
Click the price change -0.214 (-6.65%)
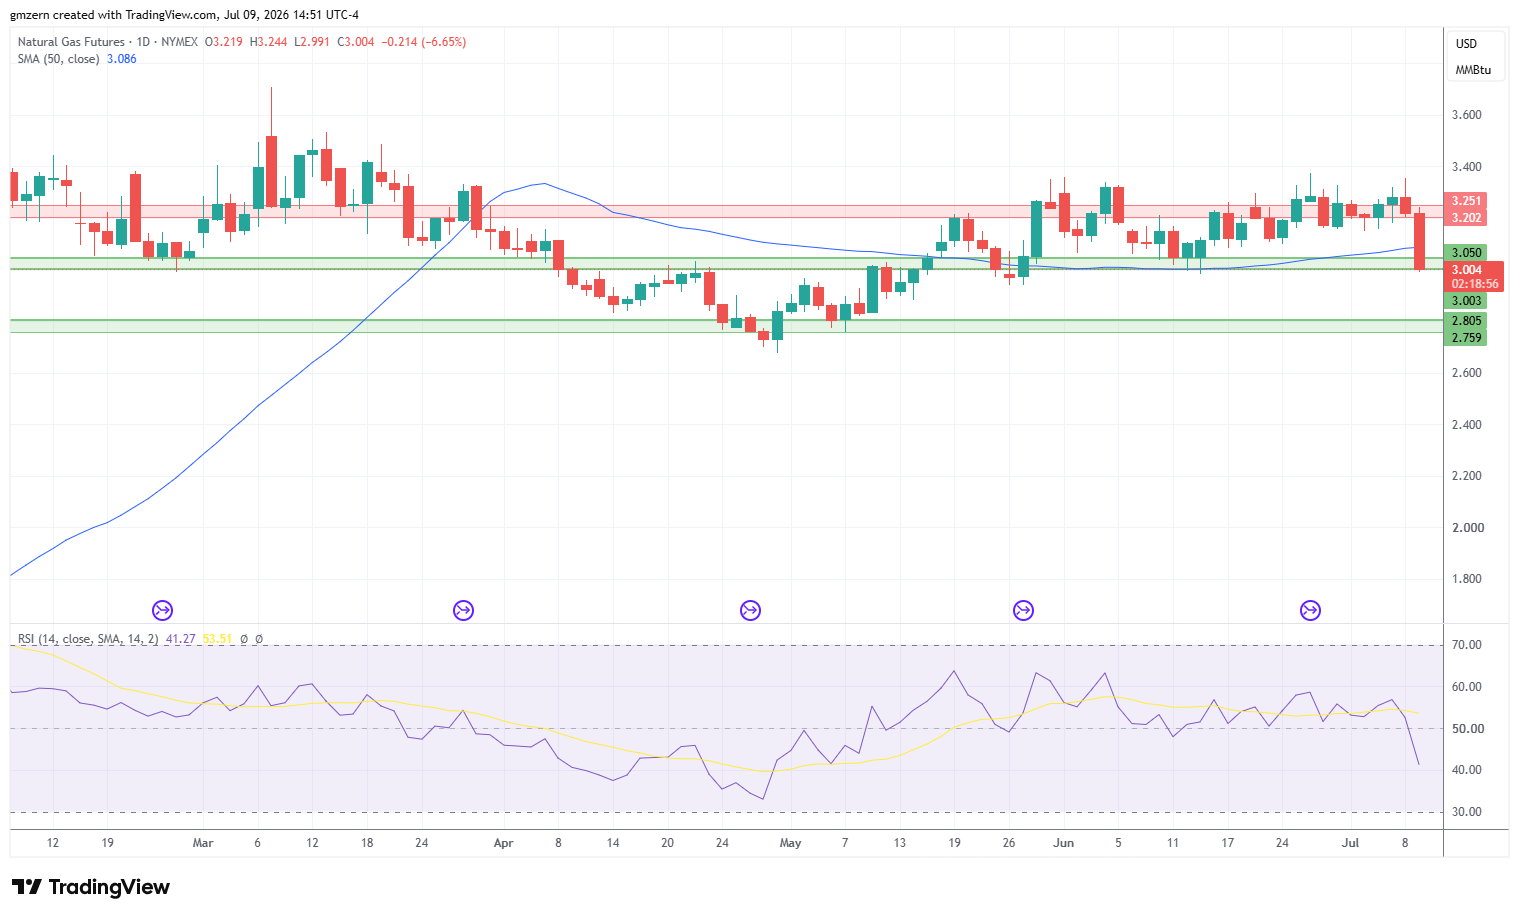click(423, 42)
